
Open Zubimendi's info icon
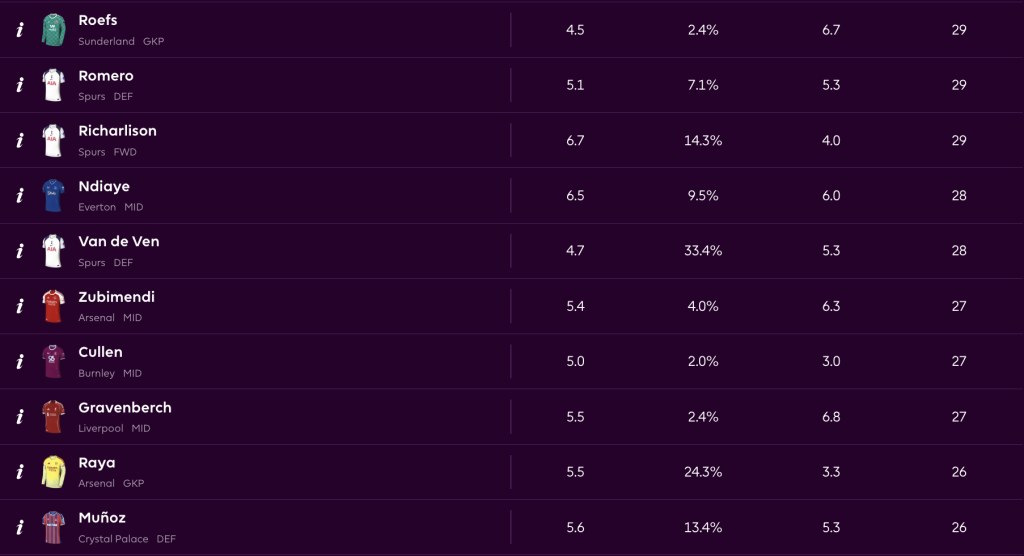click(20, 307)
